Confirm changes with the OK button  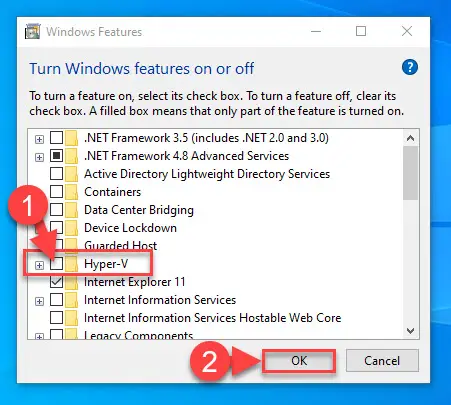(x=299, y=361)
